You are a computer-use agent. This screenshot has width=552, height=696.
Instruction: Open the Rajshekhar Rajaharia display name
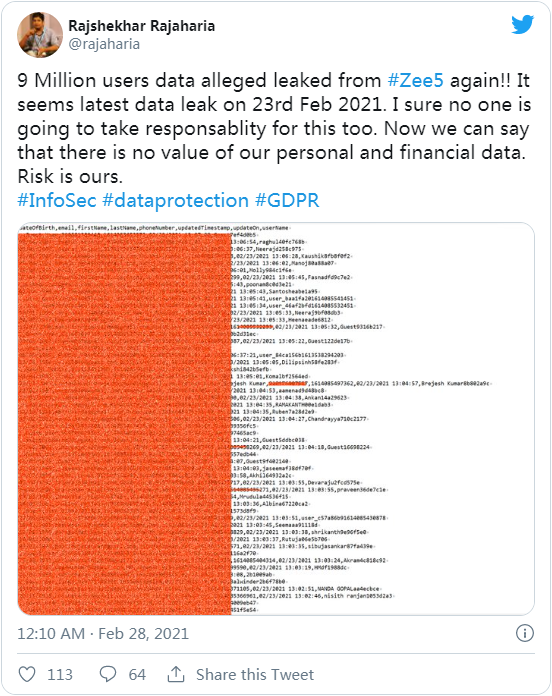(x=142, y=26)
